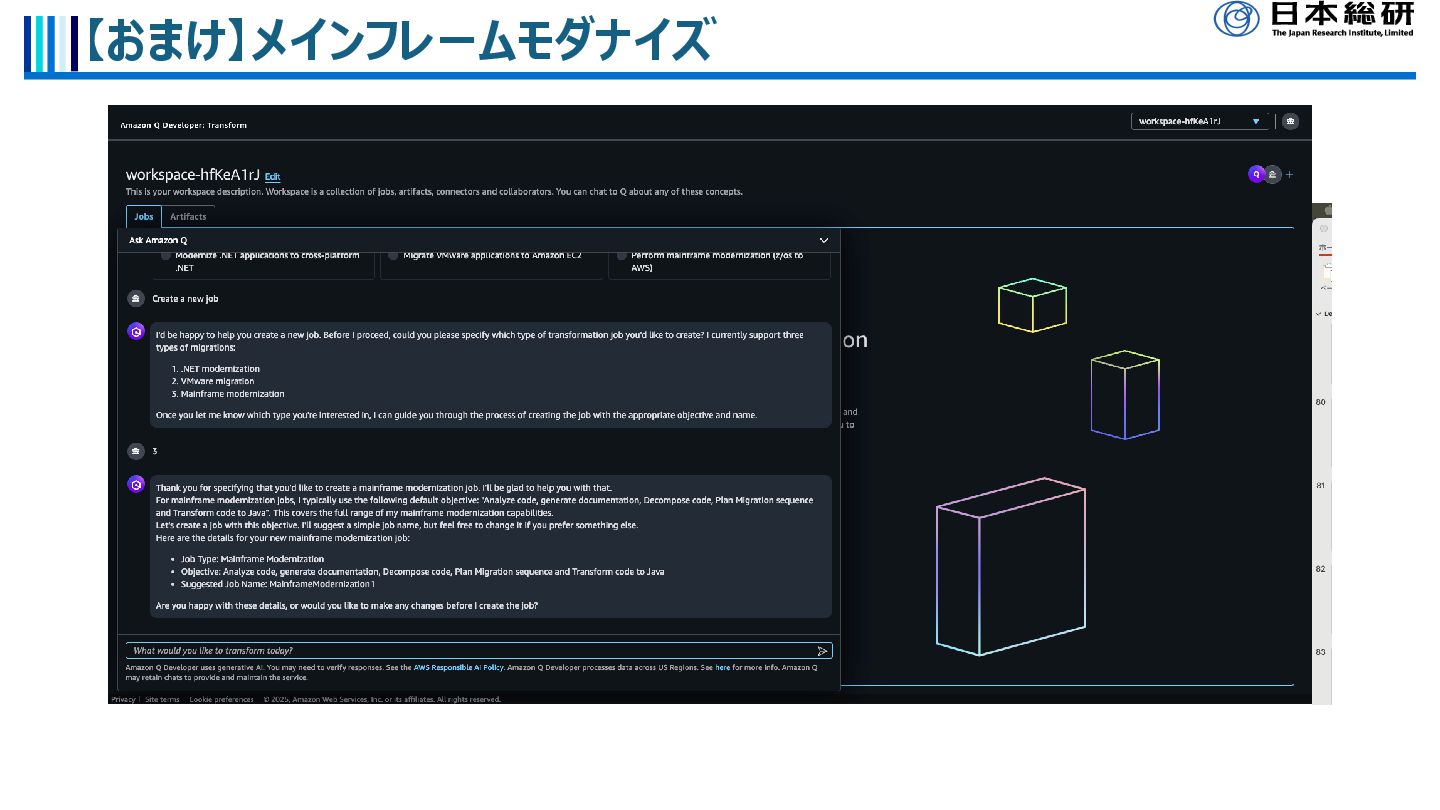Switch to the Artifacts tab
1440x810 pixels.
[x=188, y=216]
